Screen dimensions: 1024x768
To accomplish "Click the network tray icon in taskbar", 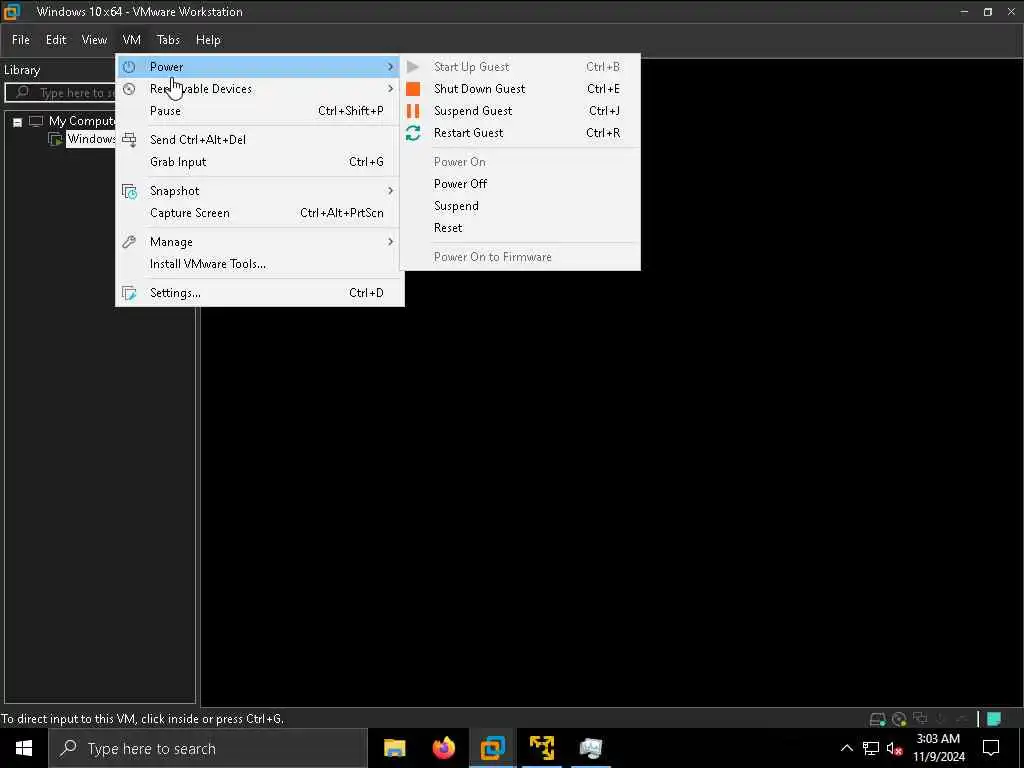I will (871, 748).
